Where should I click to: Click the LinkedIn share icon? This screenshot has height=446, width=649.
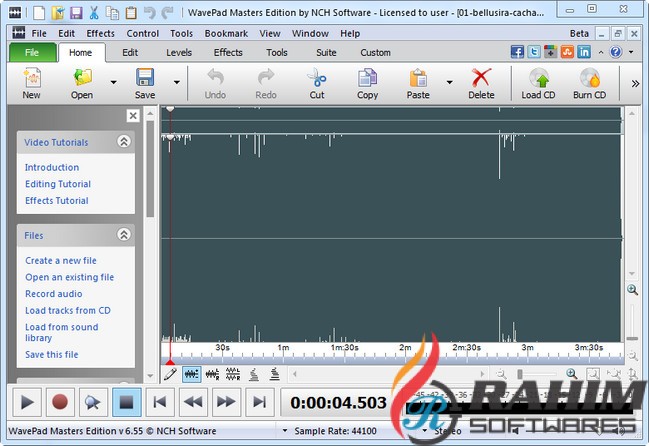[584, 52]
